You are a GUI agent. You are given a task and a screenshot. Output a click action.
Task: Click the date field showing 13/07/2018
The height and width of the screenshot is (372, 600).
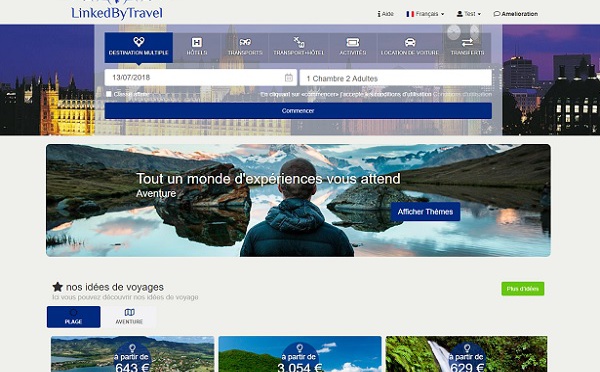point(201,77)
